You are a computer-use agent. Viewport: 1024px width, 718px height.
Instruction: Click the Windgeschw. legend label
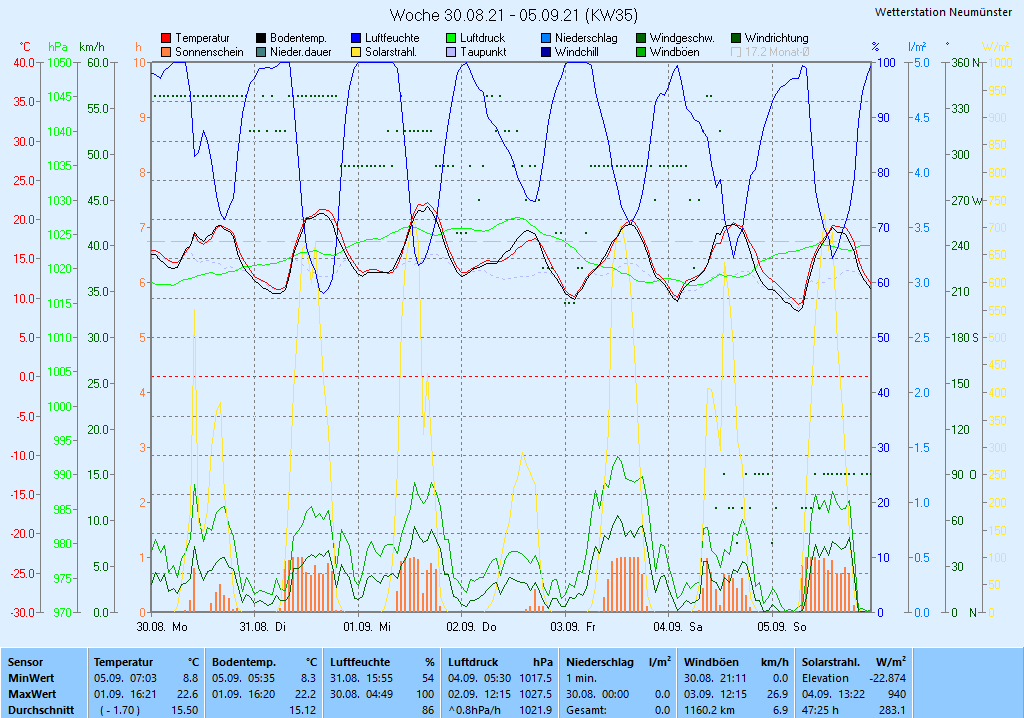(683, 38)
